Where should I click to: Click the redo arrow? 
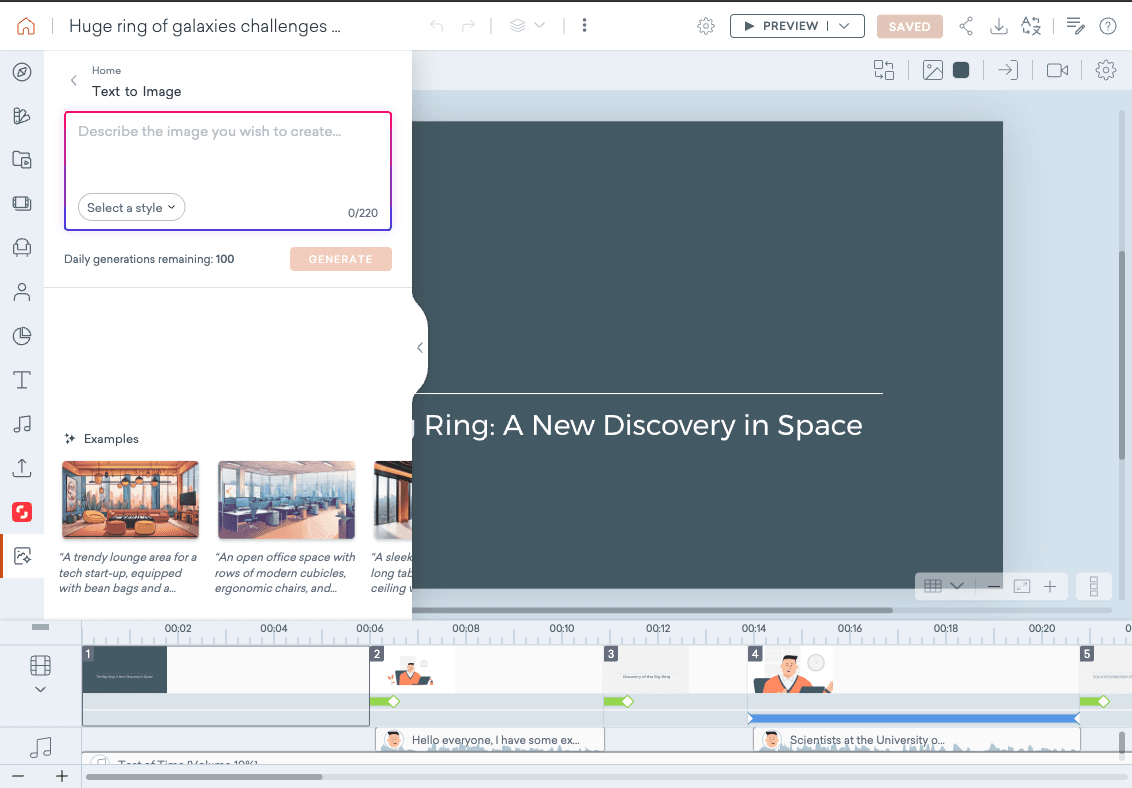tap(469, 26)
